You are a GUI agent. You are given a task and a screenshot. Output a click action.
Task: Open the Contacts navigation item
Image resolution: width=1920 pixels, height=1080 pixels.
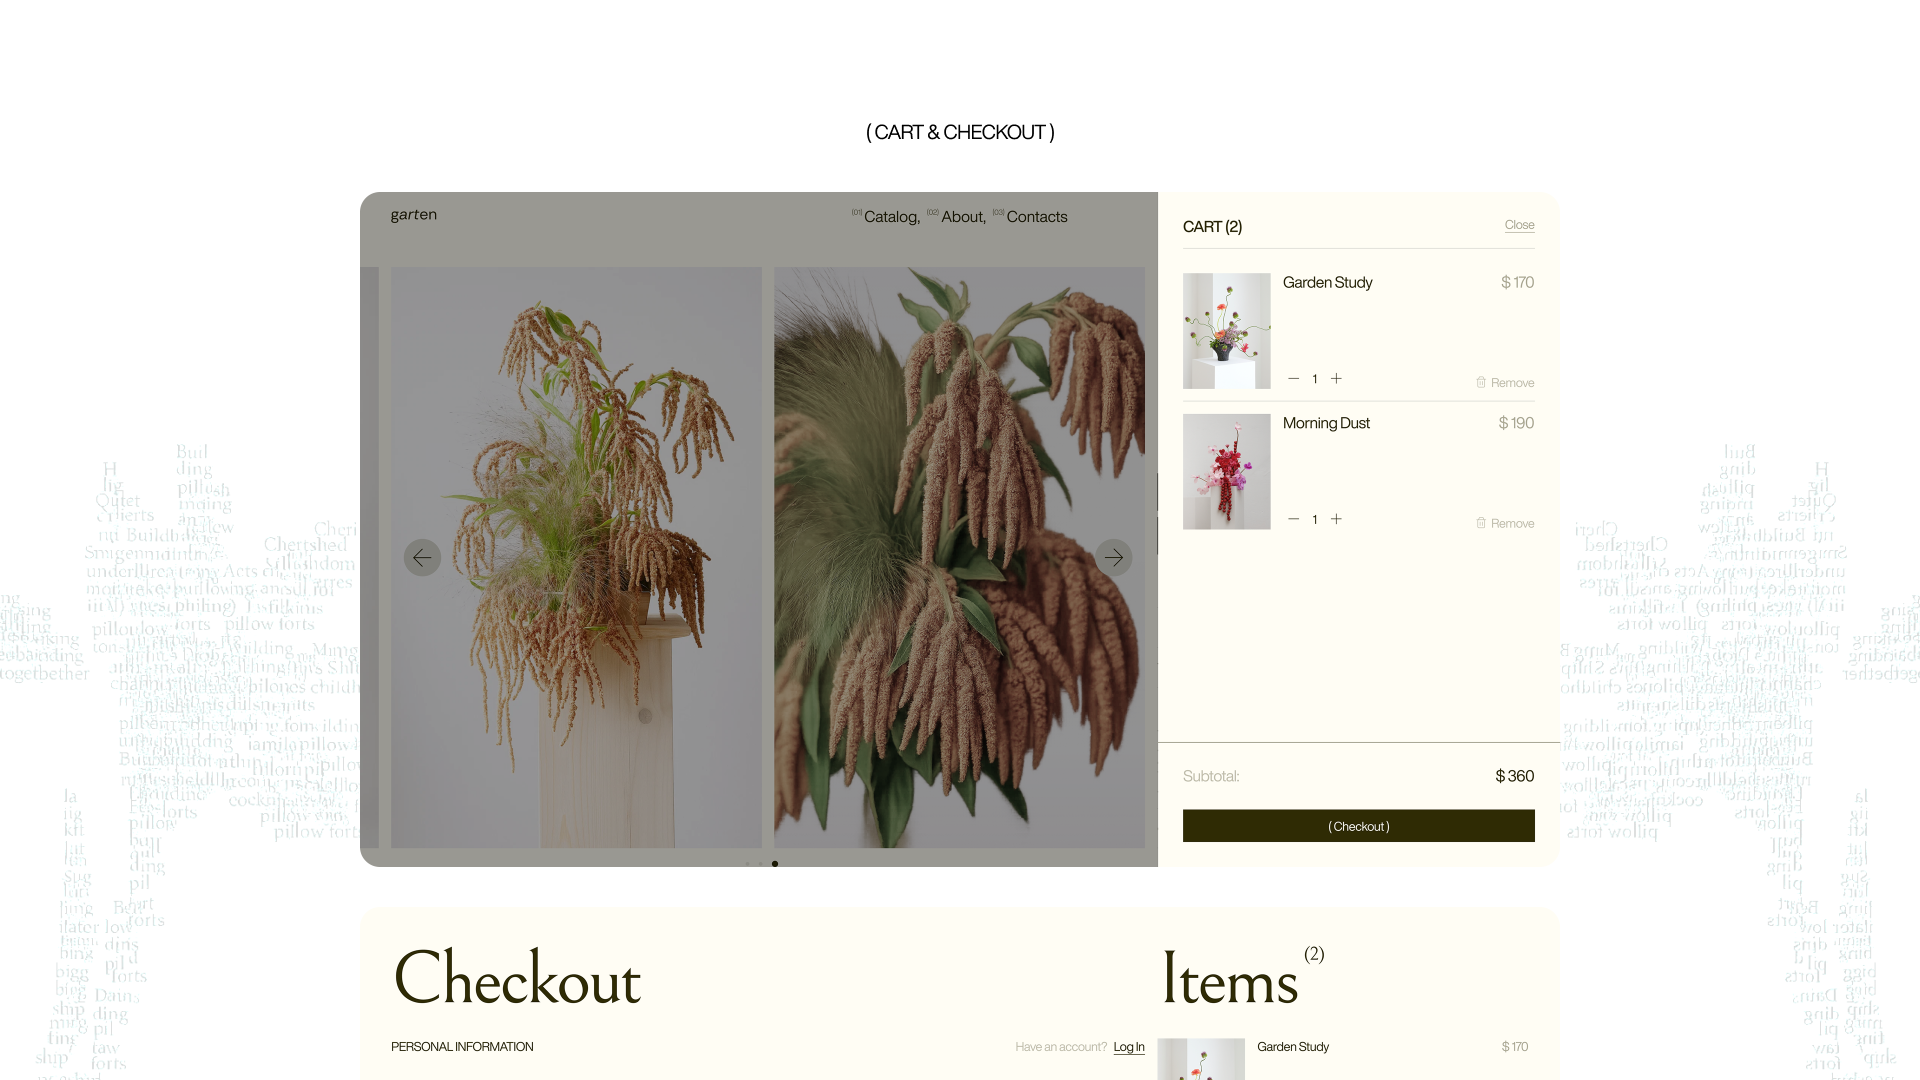[x=1036, y=216]
